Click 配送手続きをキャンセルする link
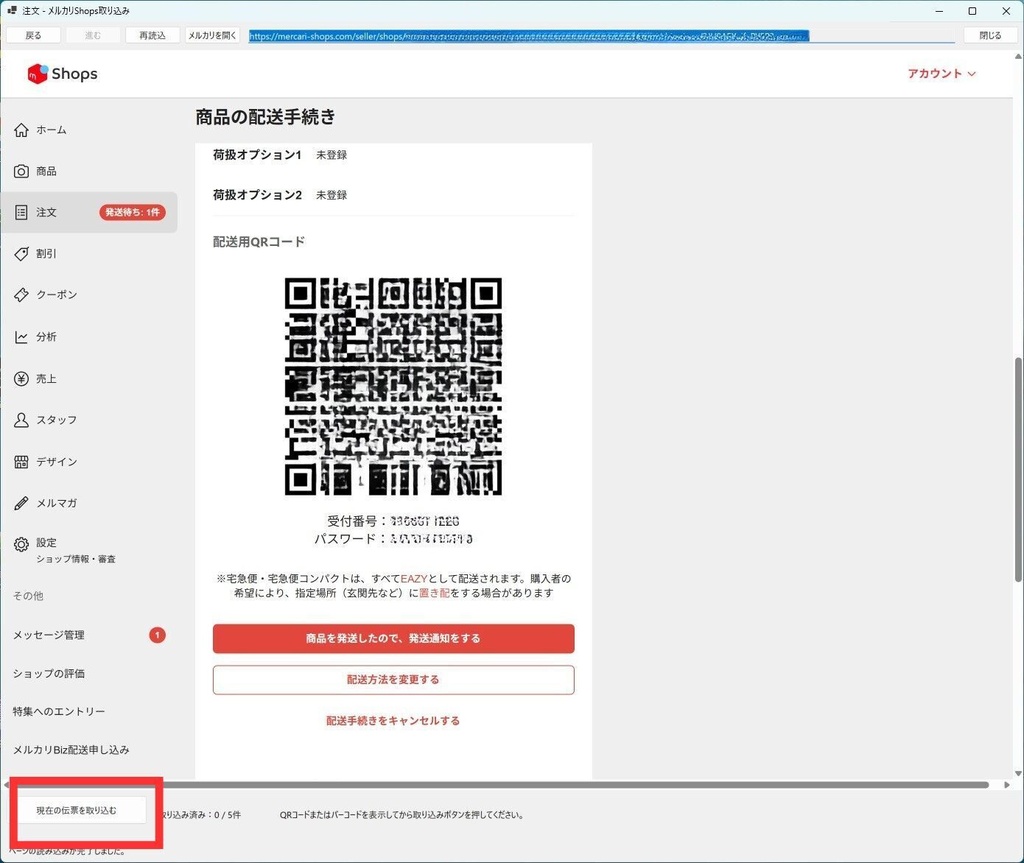This screenshot has height=863, width=1024. (x=393, y=721)
